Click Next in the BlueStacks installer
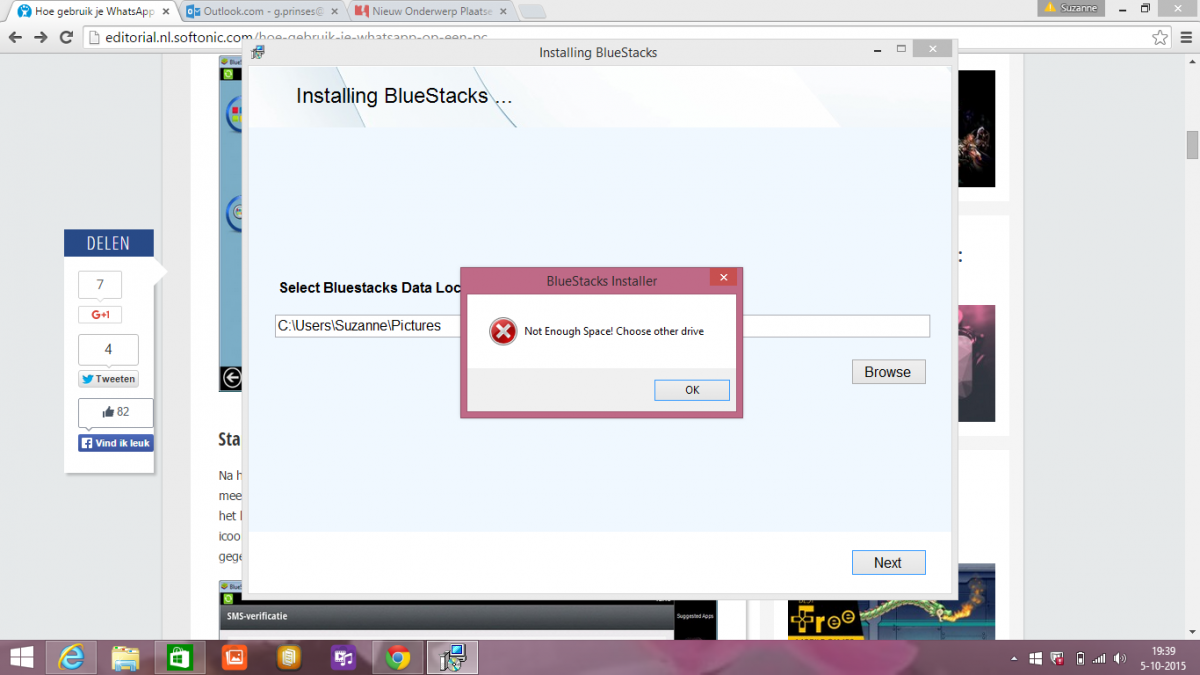1200x675 pixels. tap(888, 563)
